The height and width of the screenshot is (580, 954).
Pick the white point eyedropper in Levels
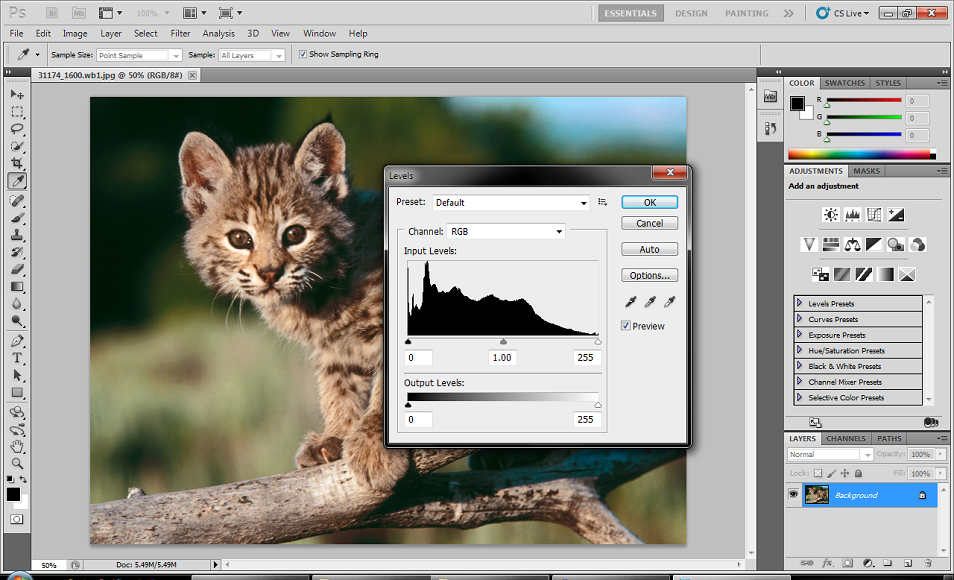[669, 301]
